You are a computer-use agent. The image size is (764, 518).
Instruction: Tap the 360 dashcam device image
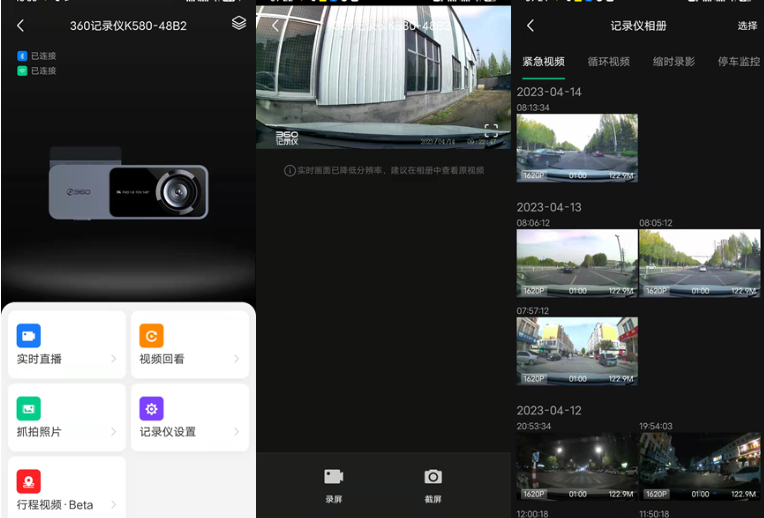(129, 184)
